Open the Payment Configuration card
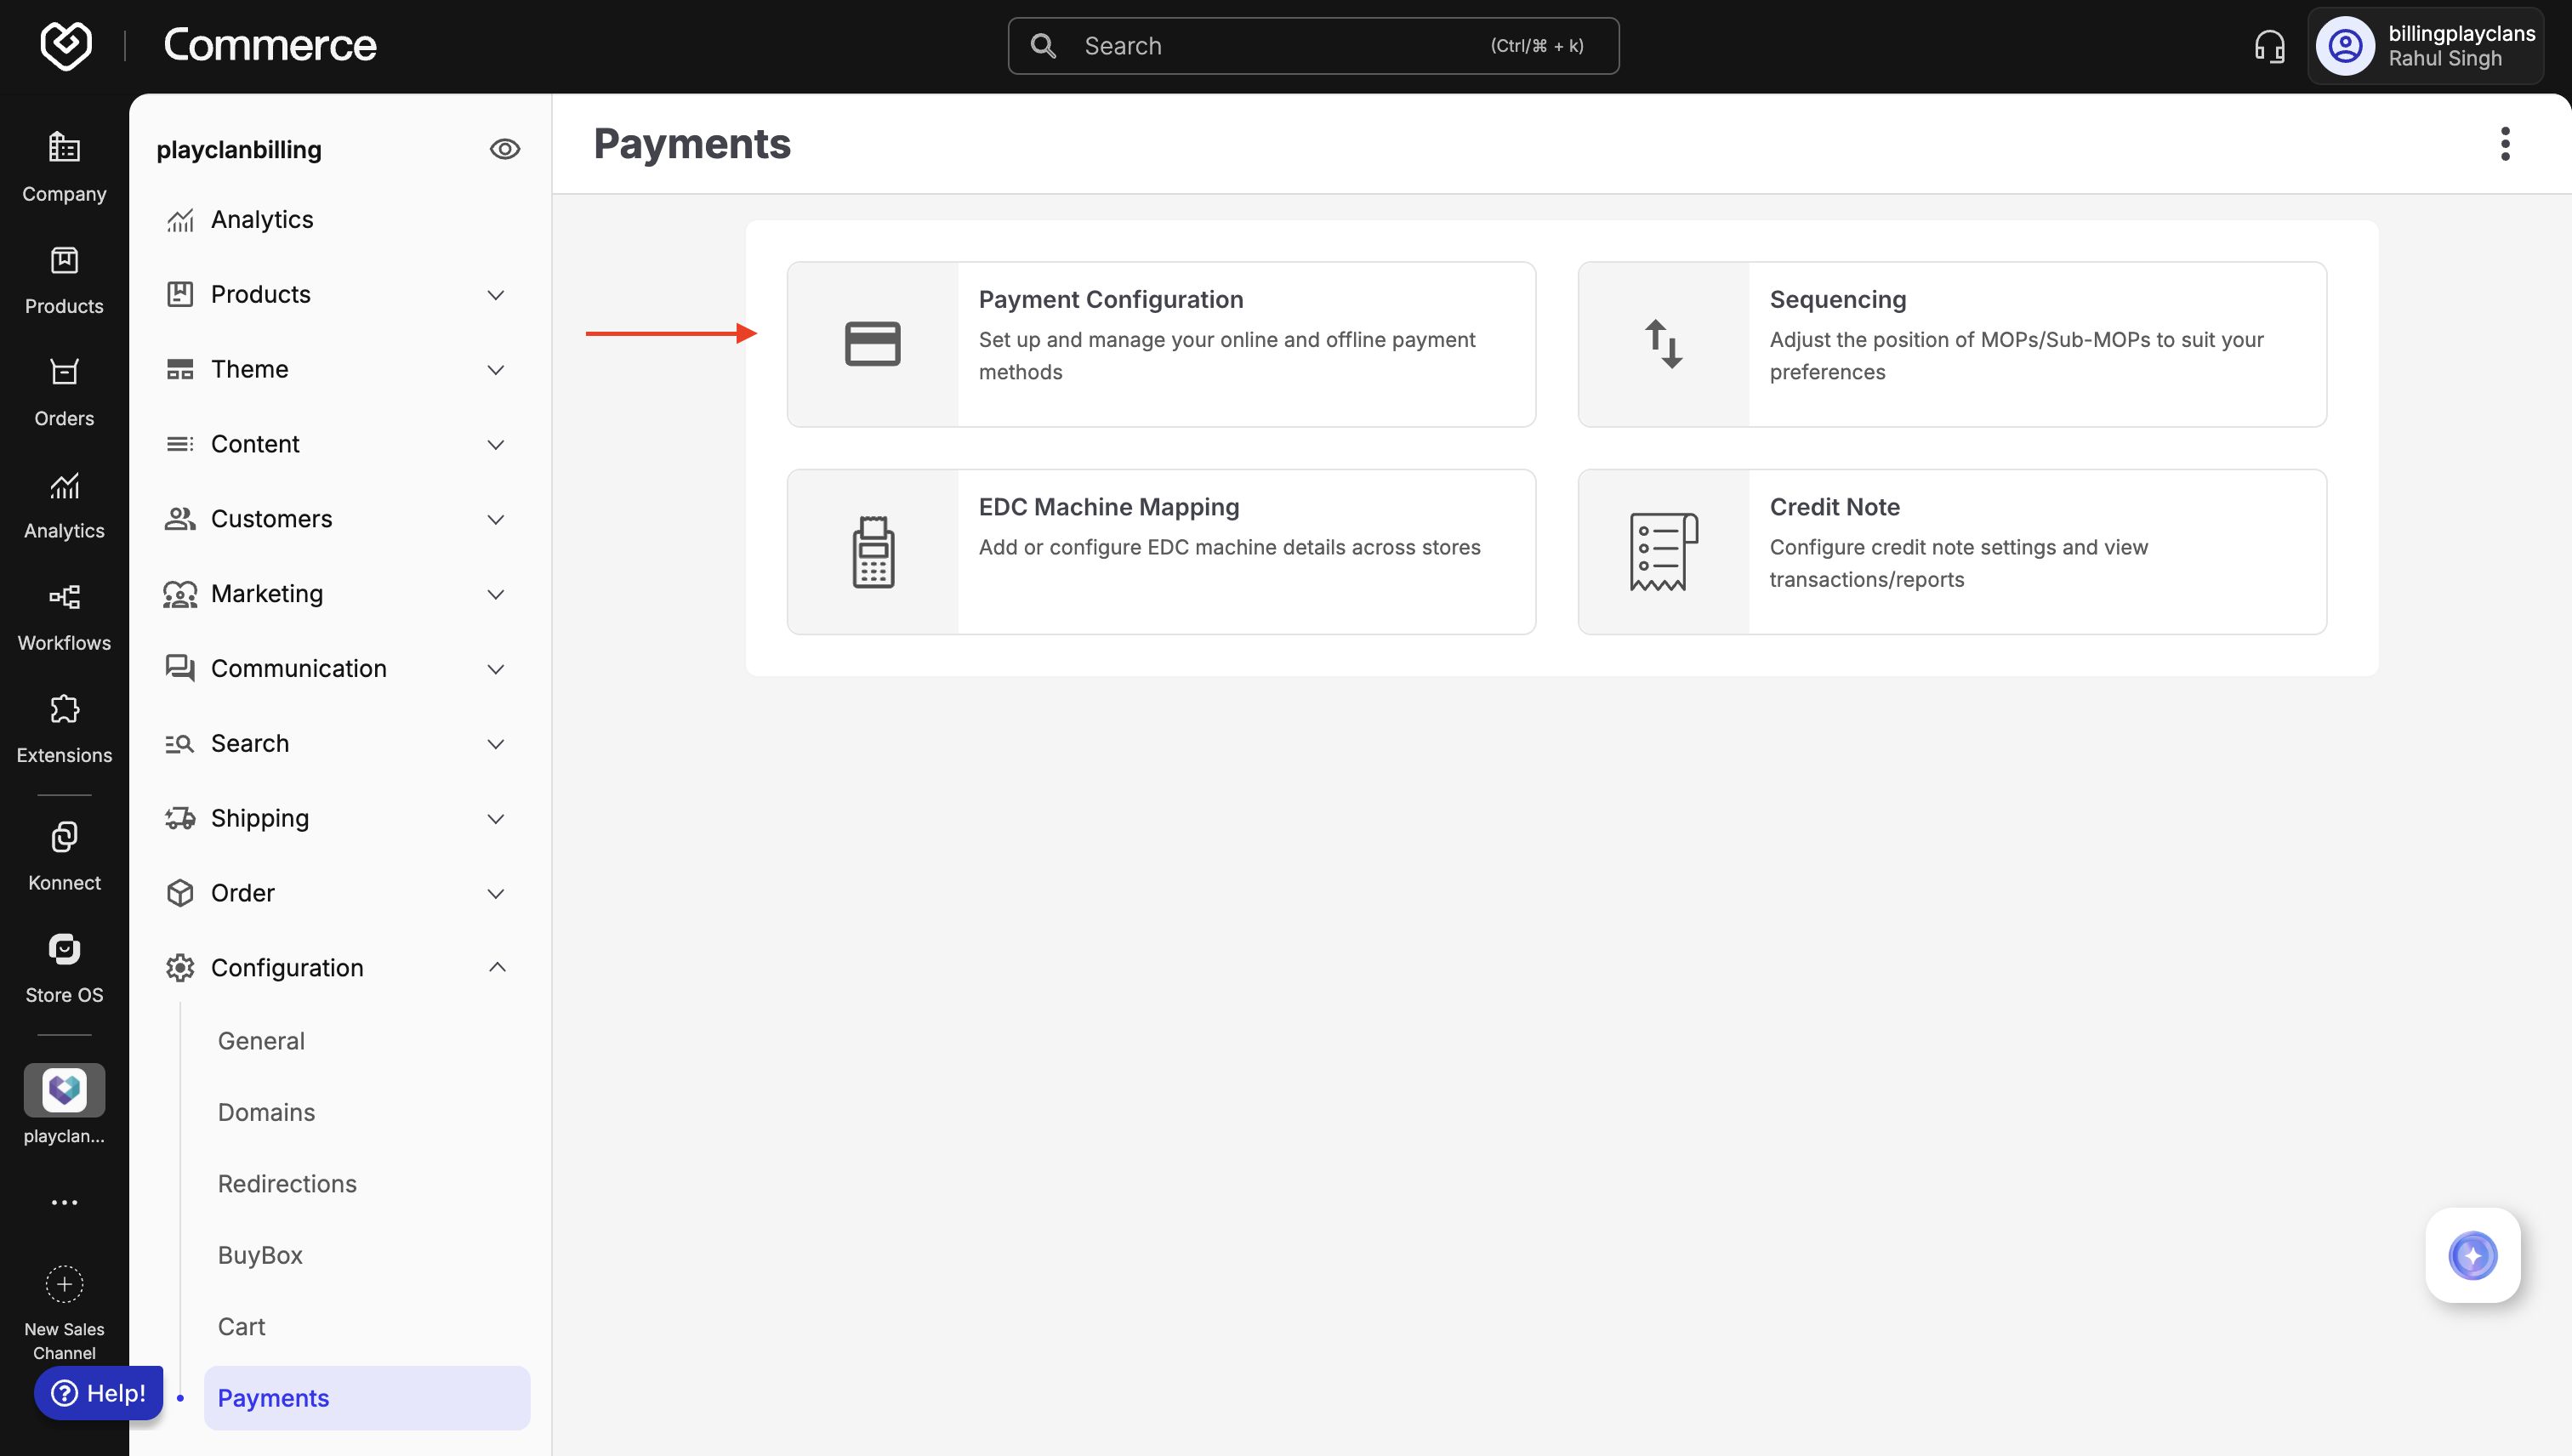Viewport: 2572px width, 1456px height. (1160, 344)
